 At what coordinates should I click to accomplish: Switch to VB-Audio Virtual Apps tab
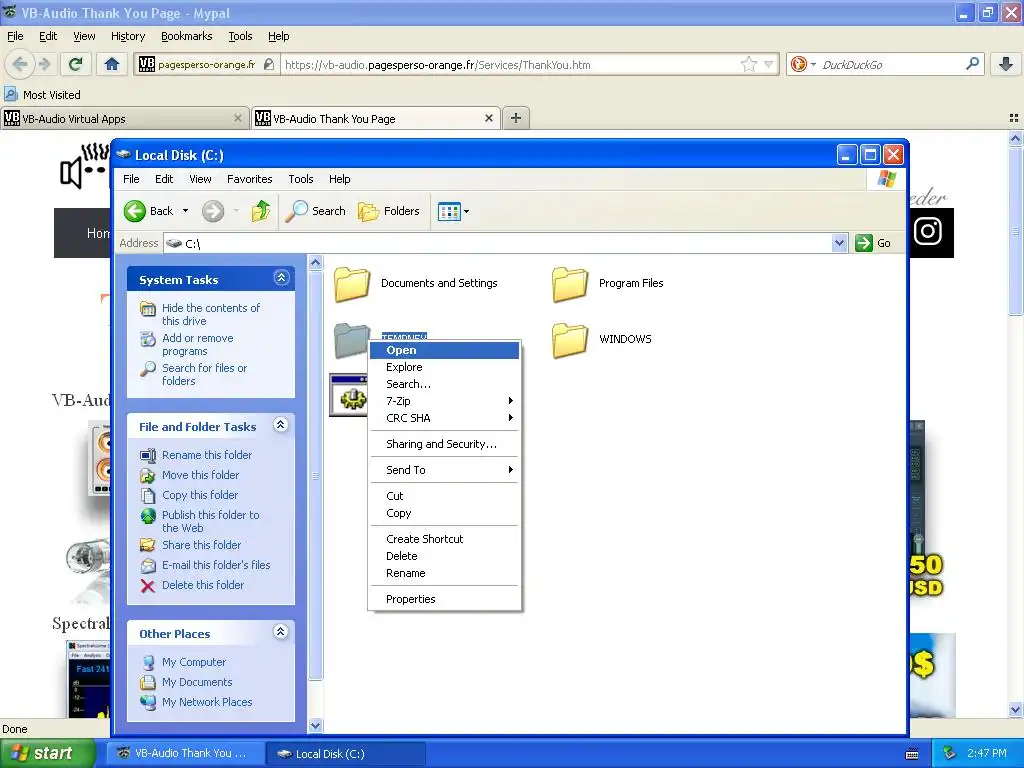pos(124,119)
